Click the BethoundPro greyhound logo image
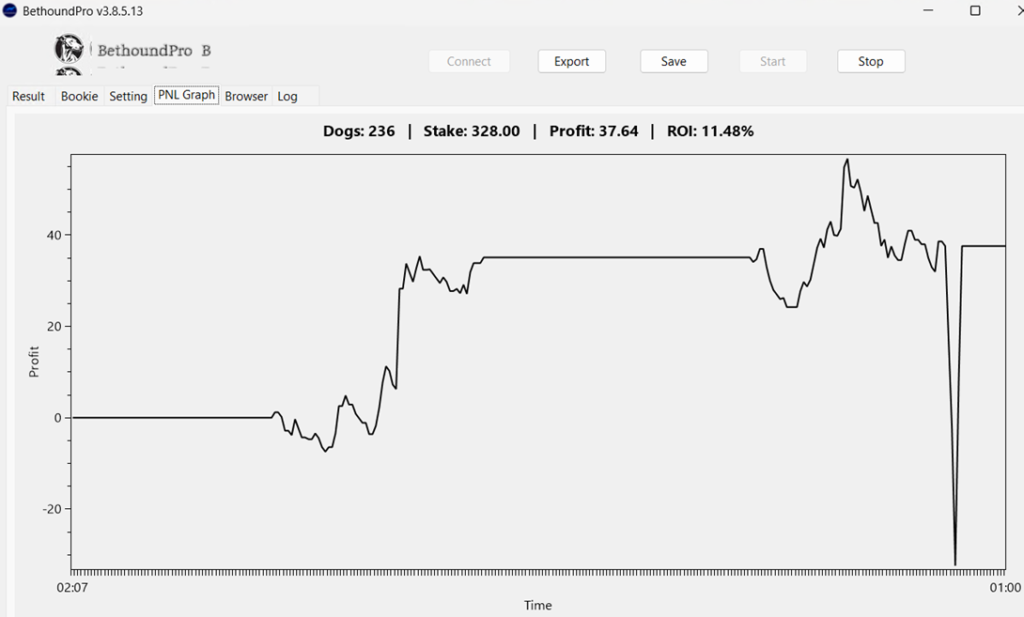Viewport: 1024px width, 617px height. [x=70, y=50]
